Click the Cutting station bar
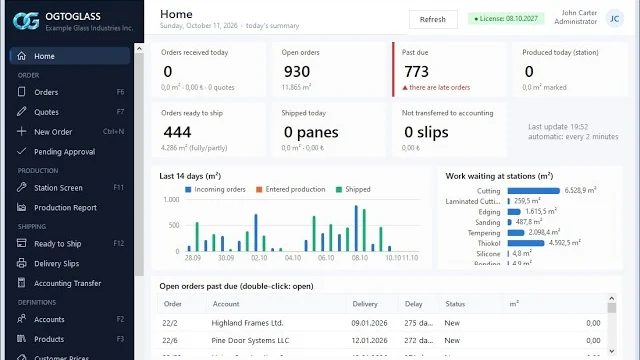 (533, 191)
